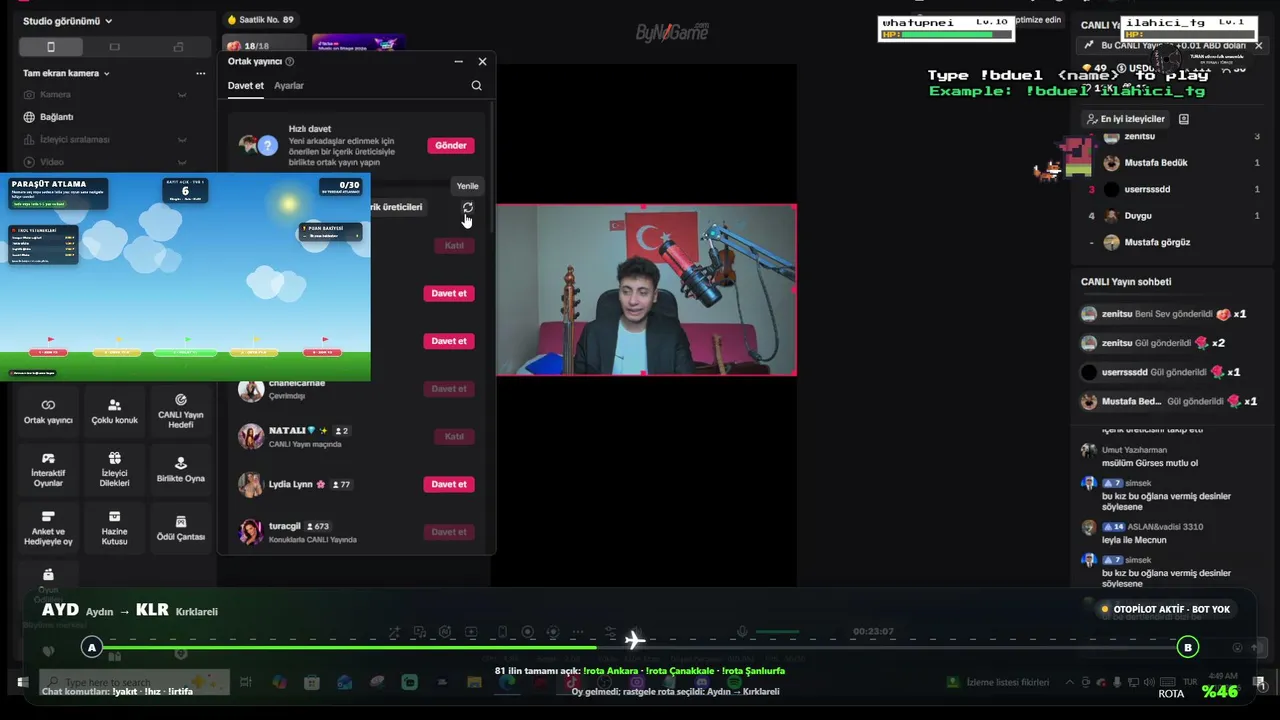This screenshot has width=1280, height=720.
Task: Open the CANLI Yayın Hedefi tile
Action: [181, 411]
